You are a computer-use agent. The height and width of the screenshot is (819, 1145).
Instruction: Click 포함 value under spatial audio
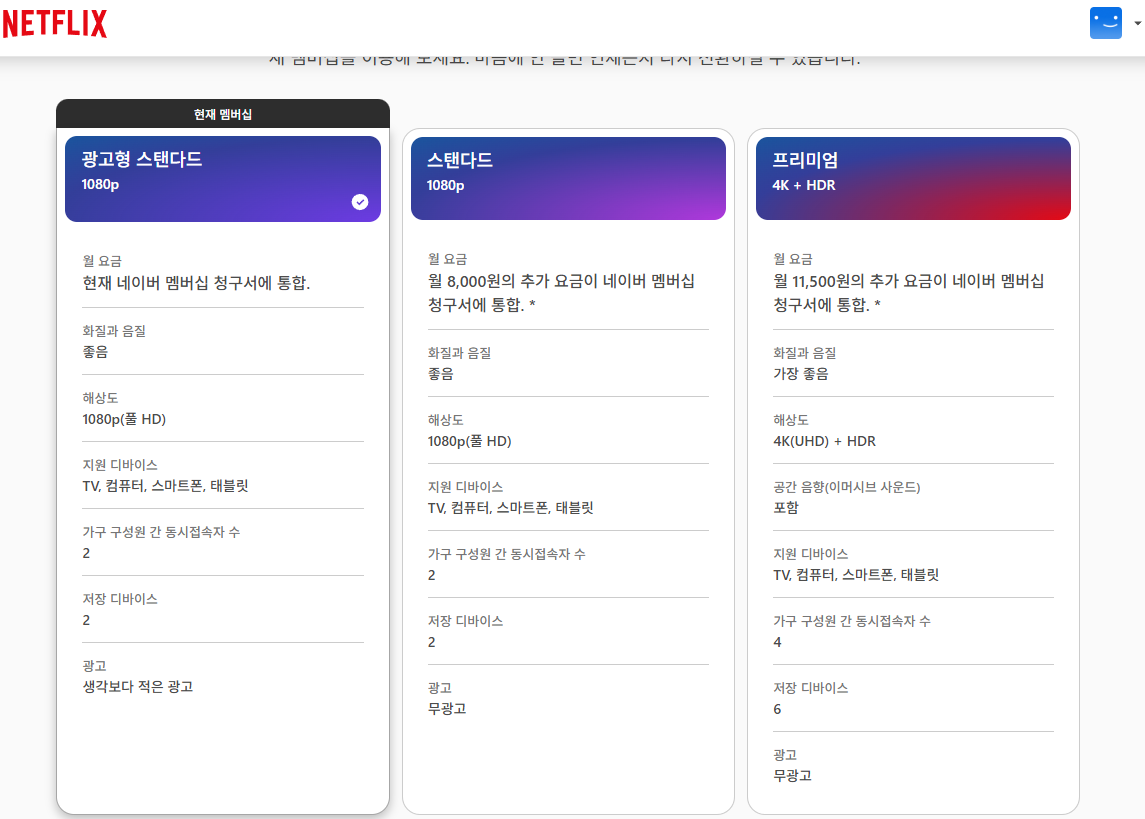pos(786,508)
